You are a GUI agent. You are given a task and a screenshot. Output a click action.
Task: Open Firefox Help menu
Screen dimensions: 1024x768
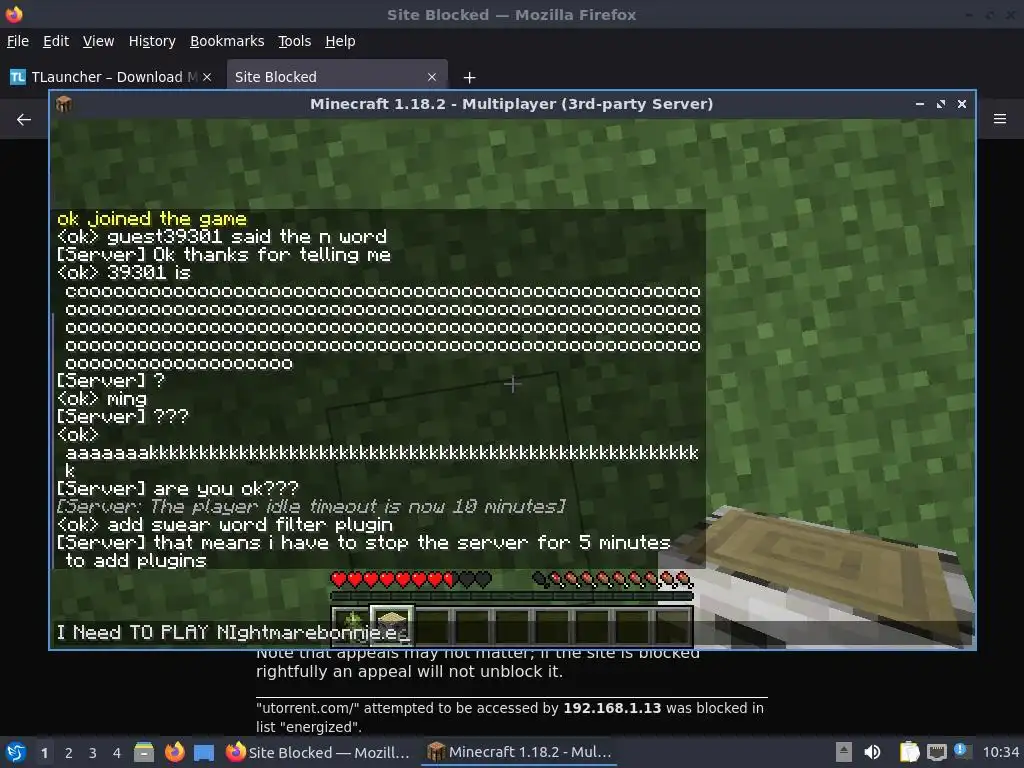(340, 41)
